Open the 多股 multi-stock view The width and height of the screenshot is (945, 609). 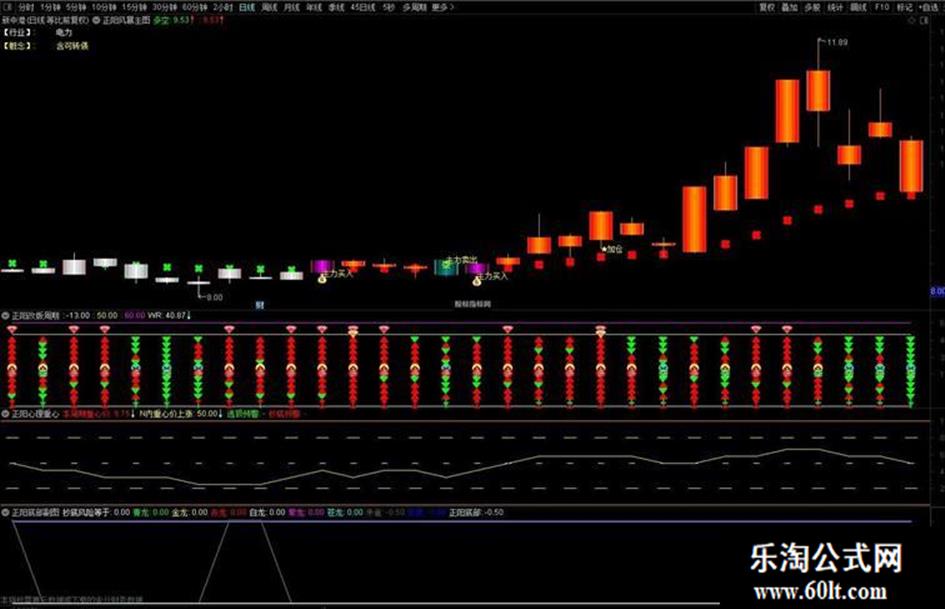(812, 7)
